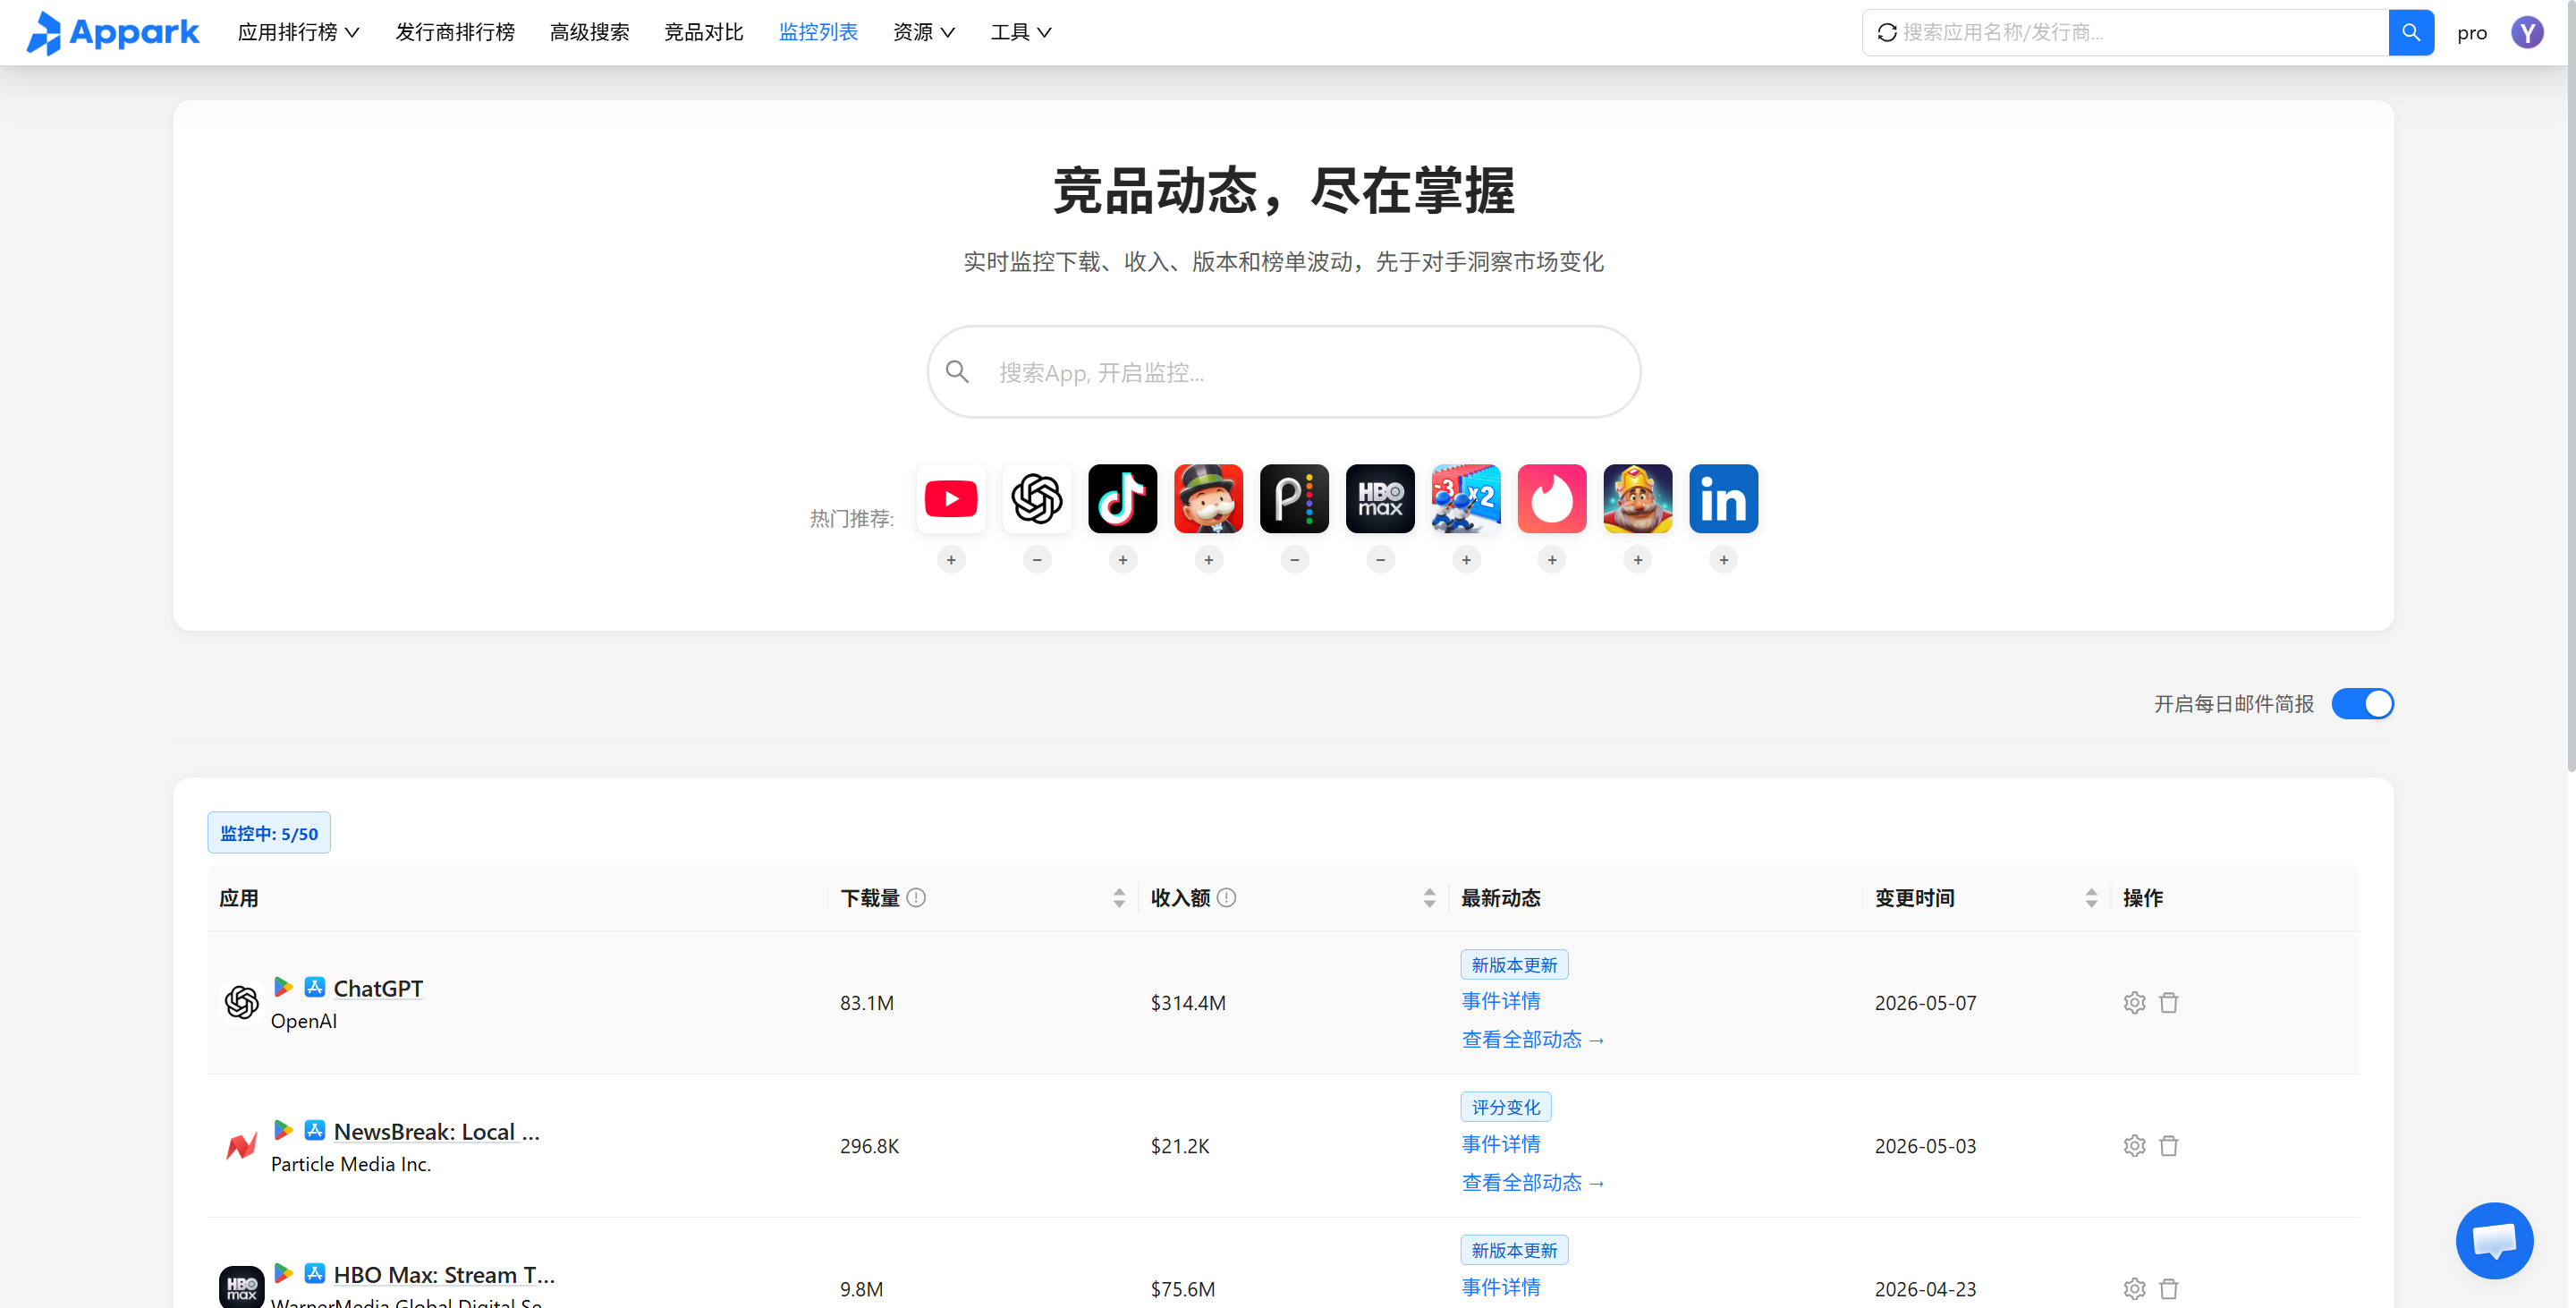The width and height of the screenshot is (2576, 1308).
Task: Open the live chat support bubble
Action: pos(2494,1241)
